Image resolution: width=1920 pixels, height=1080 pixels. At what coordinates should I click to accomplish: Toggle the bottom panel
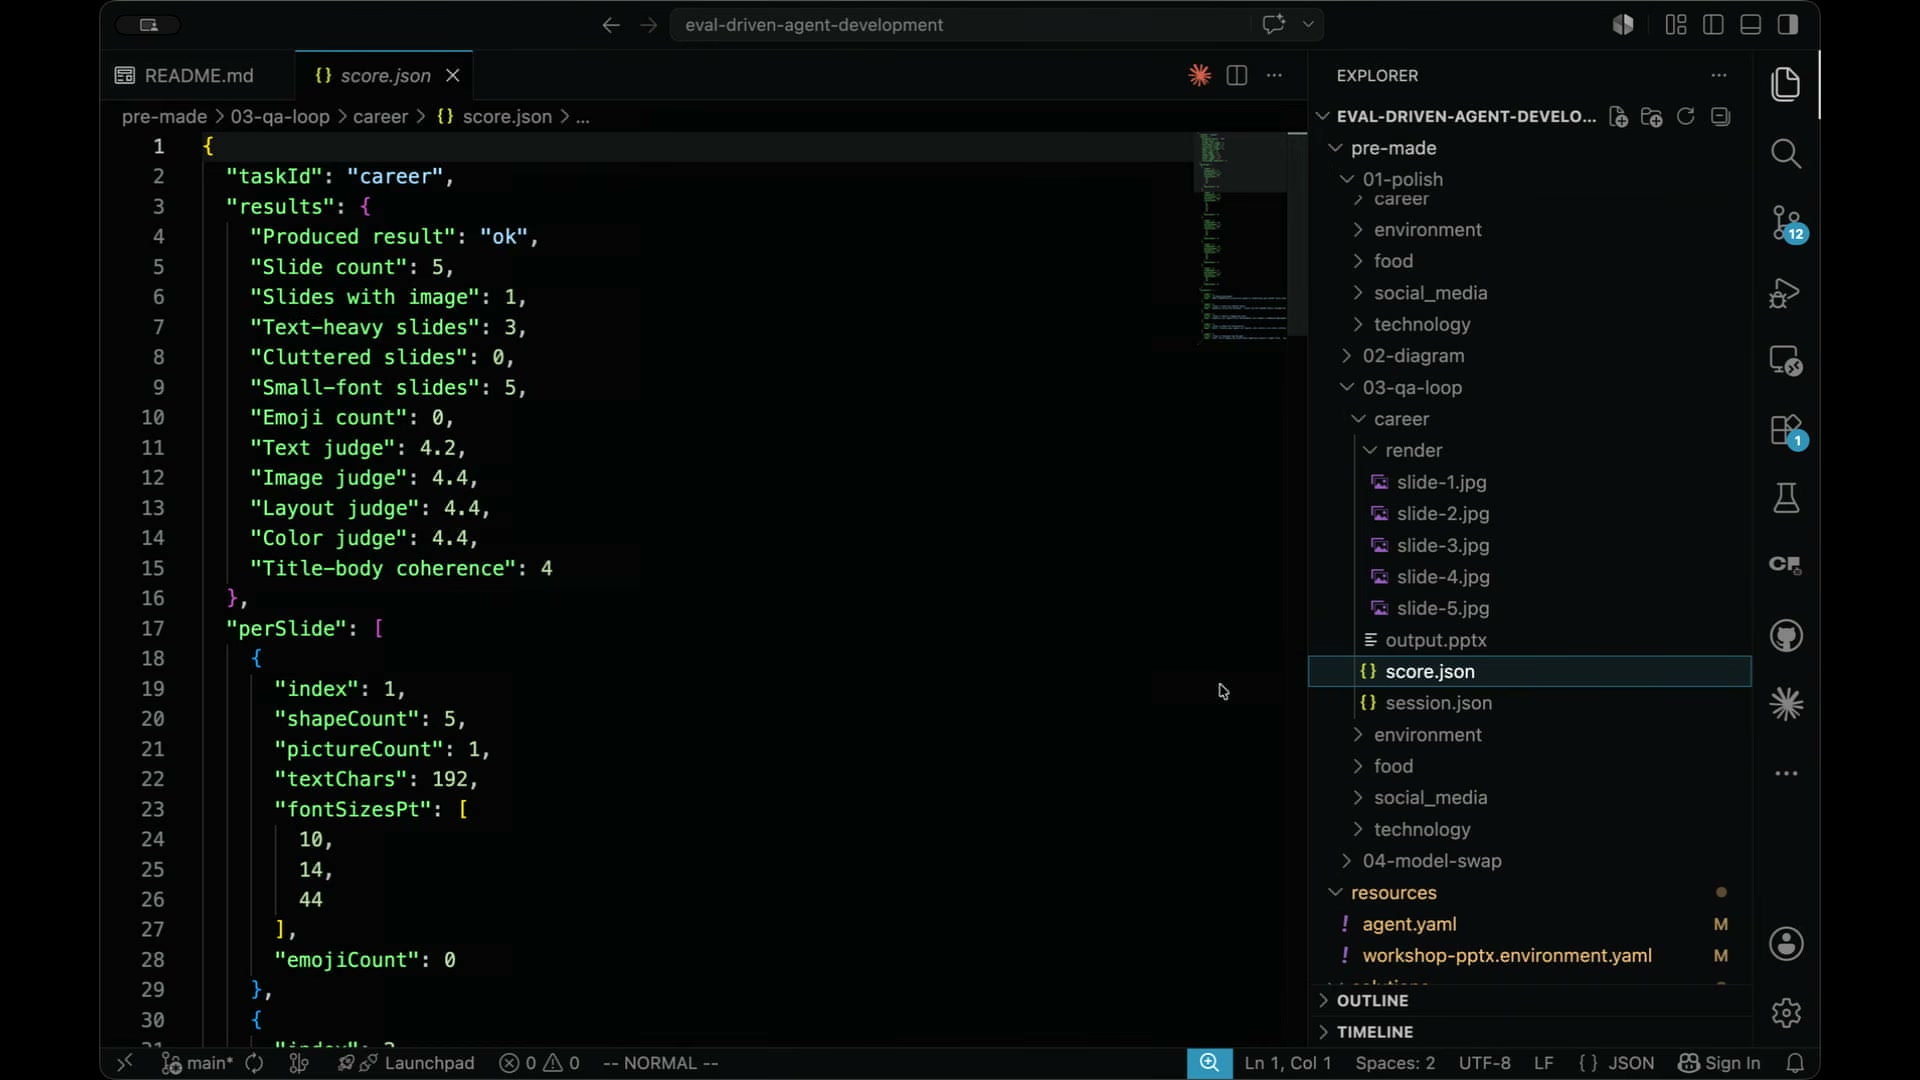(x=1750, y=25)
